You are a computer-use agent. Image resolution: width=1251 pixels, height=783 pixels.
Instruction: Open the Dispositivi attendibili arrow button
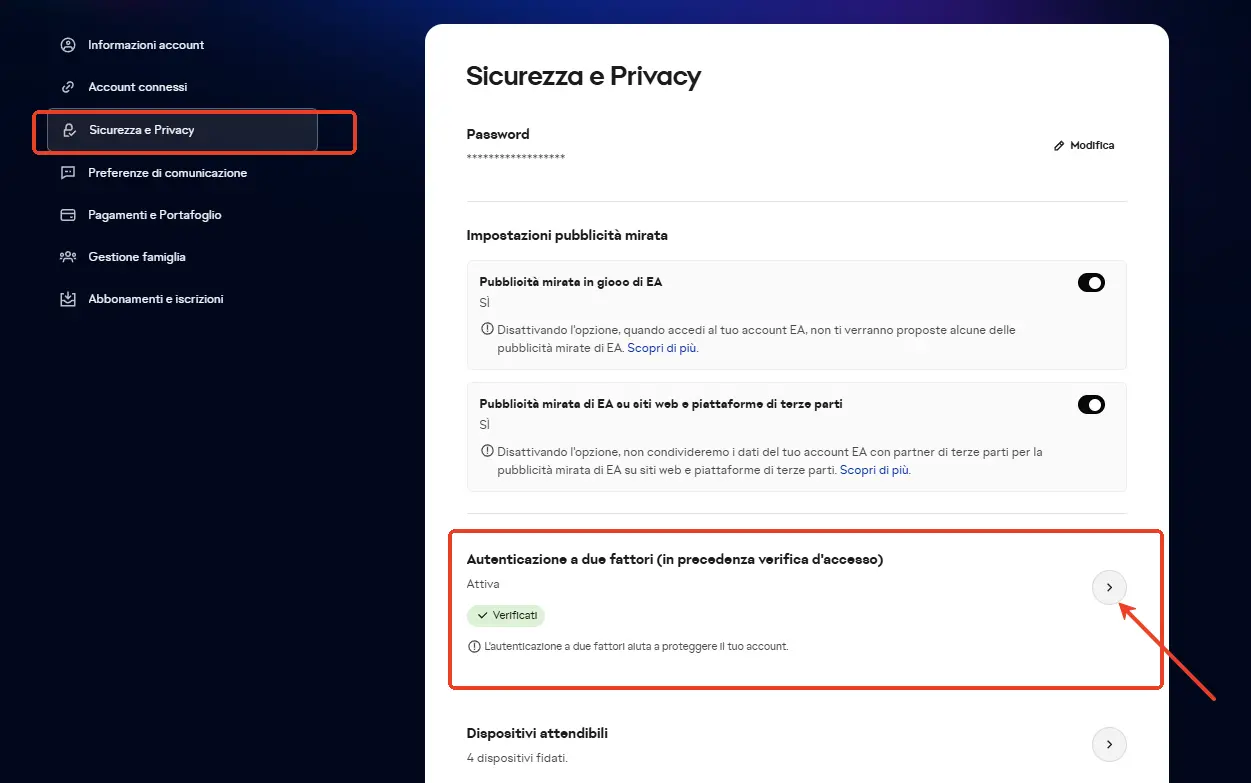[x=1109, y=744]
